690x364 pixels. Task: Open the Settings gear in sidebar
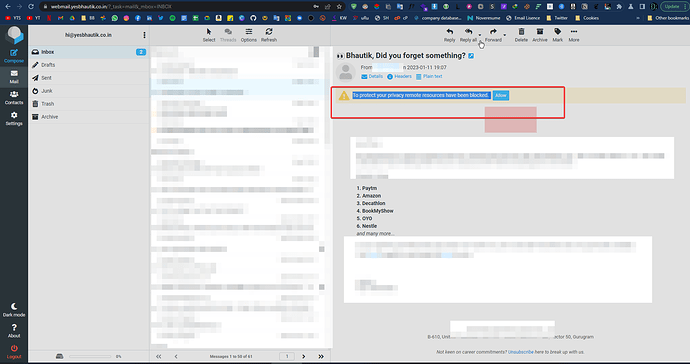click(14, 118)
